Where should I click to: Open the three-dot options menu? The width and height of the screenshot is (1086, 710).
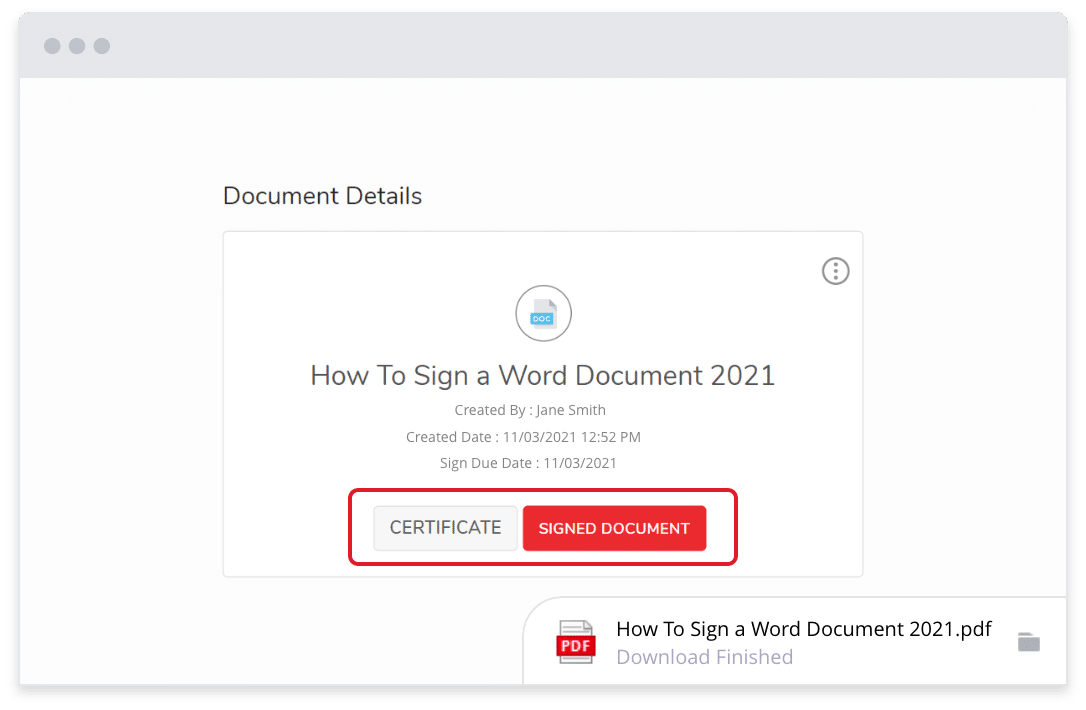[x=835, y=271]
